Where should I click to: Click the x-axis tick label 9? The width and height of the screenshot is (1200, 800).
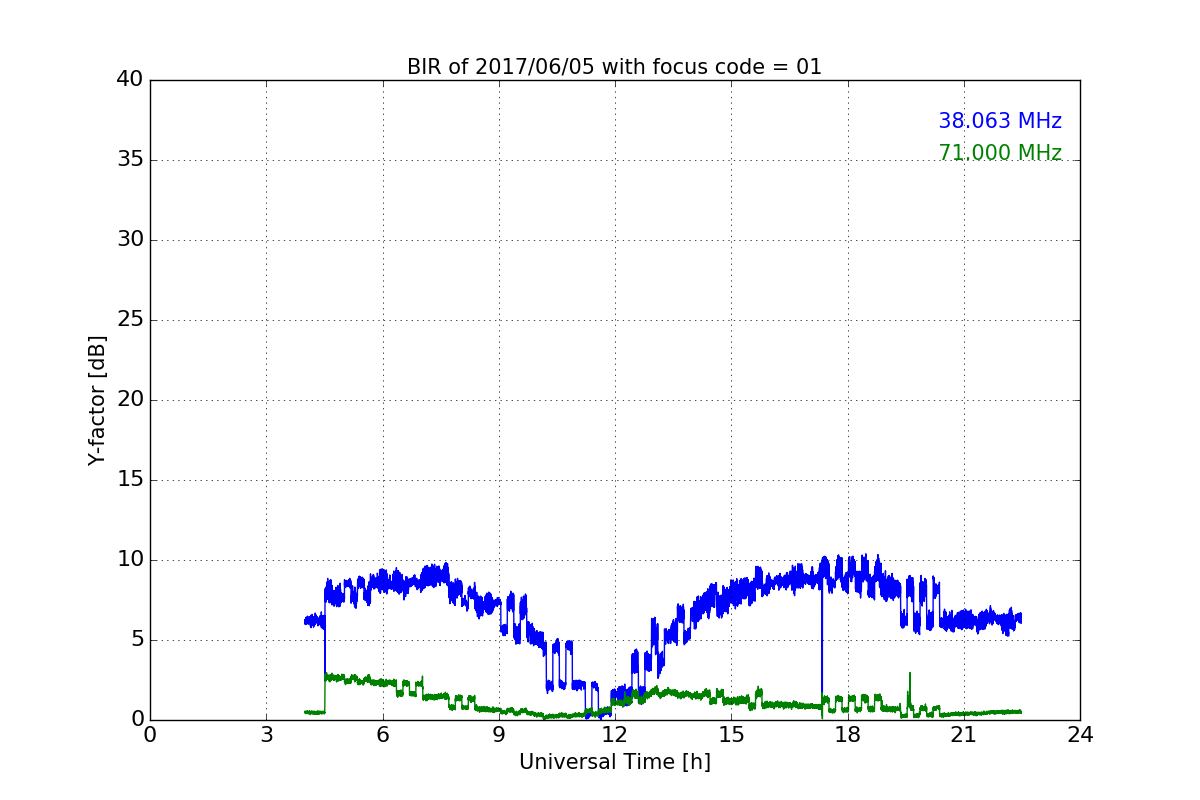click(499, 735)
